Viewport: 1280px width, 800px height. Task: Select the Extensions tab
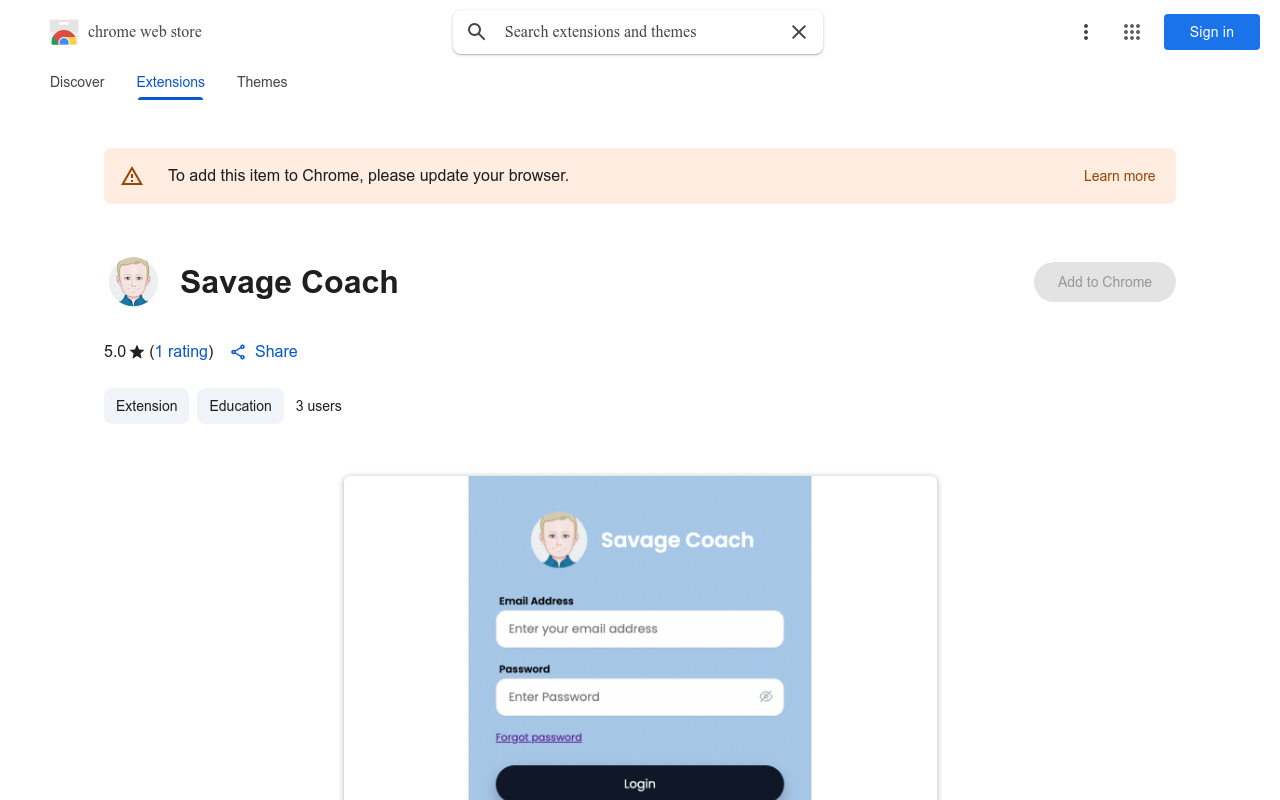[171, 82]
